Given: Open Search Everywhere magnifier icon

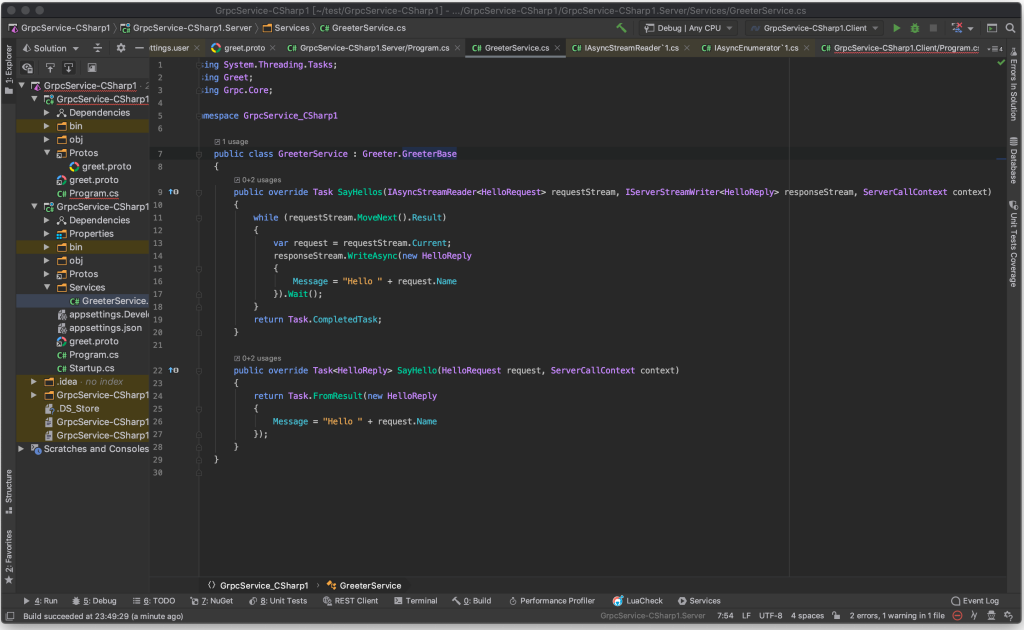Looking at the screenshot, I should pyautogui.click(x=1010, y=28).
